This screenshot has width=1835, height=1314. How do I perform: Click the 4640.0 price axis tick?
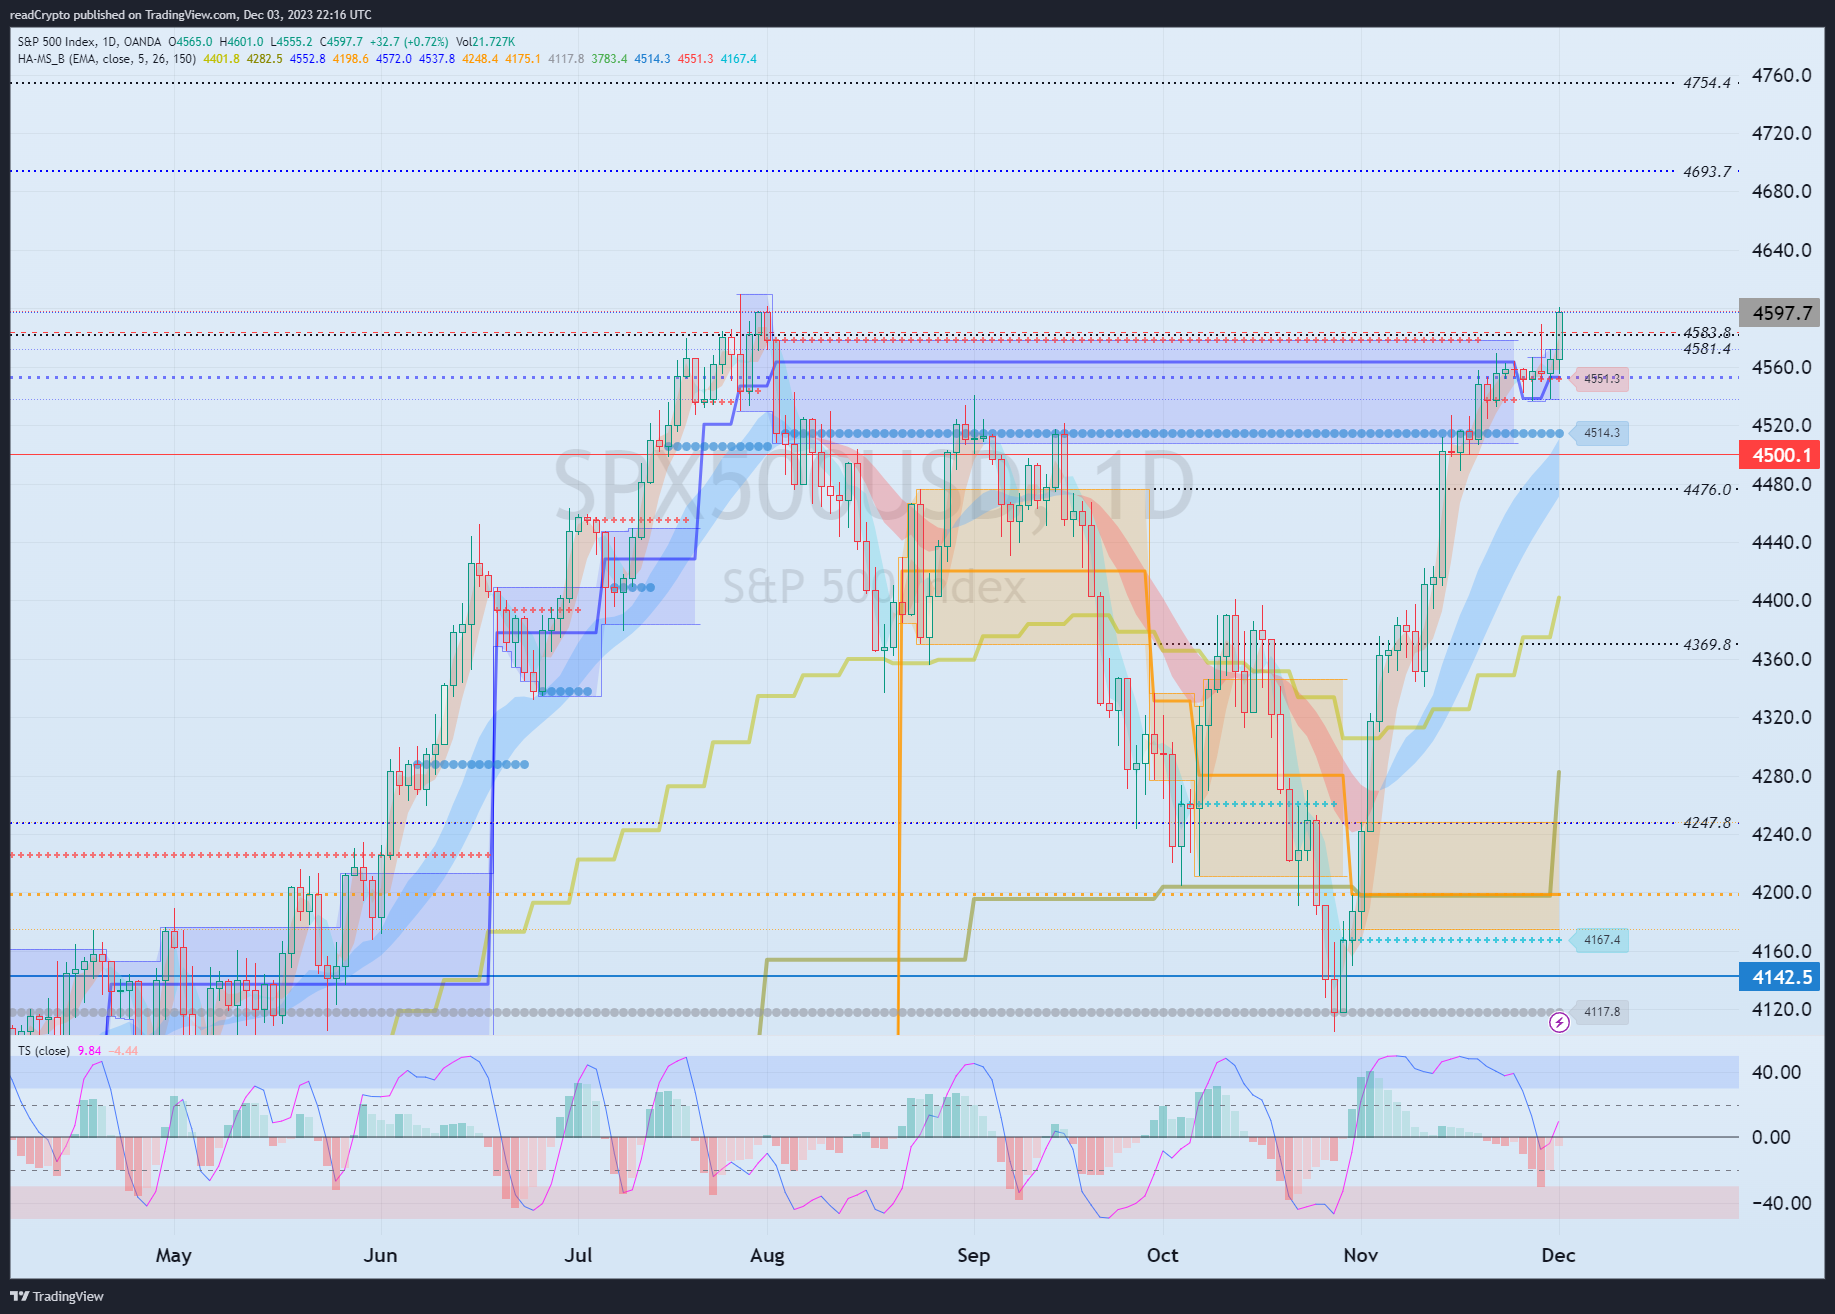[1781, 250]
